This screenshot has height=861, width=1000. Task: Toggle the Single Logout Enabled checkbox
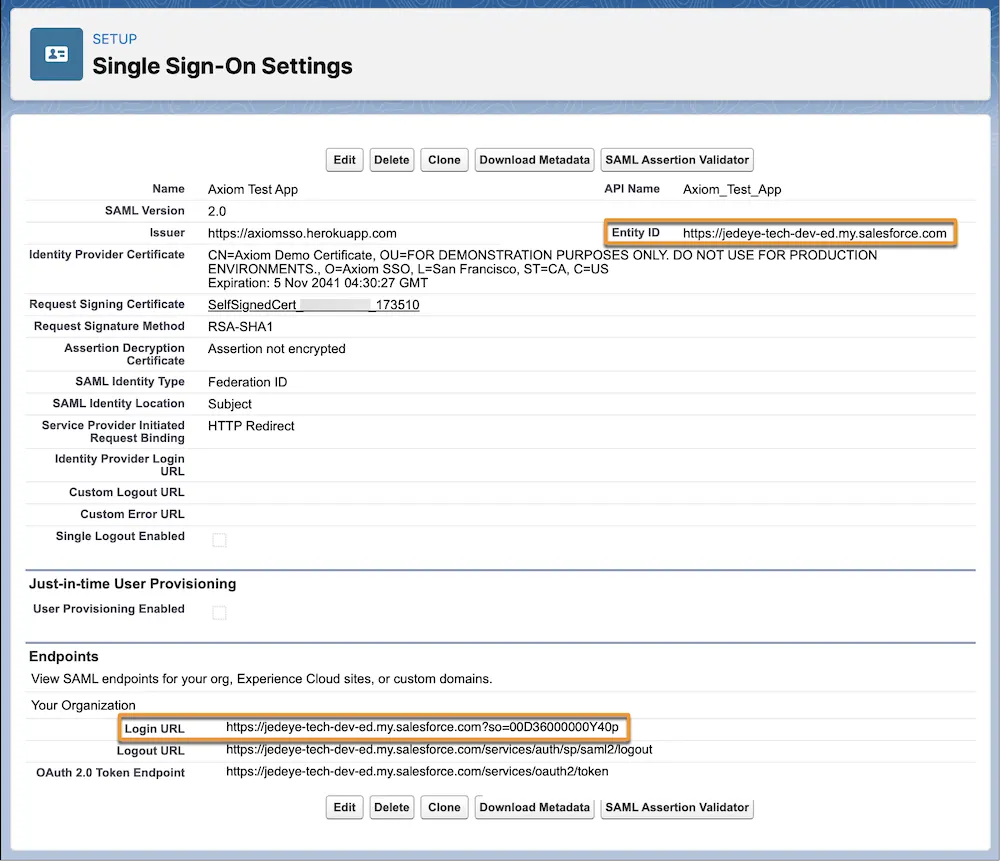pyautogui.click(x=219, y=540)
